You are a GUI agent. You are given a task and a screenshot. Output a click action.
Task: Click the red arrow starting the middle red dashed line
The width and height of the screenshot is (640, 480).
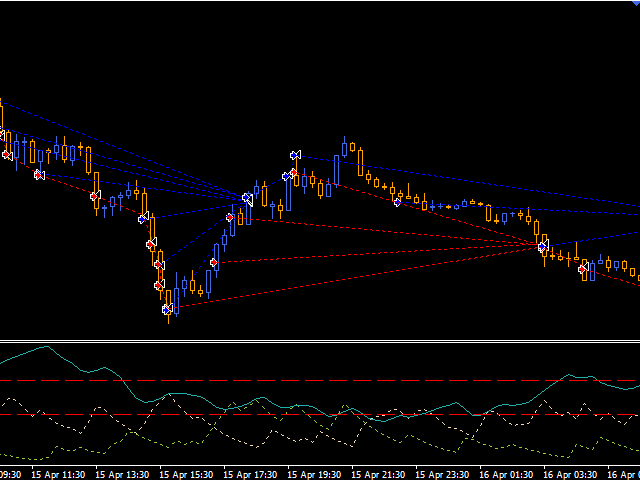[214, 263]
